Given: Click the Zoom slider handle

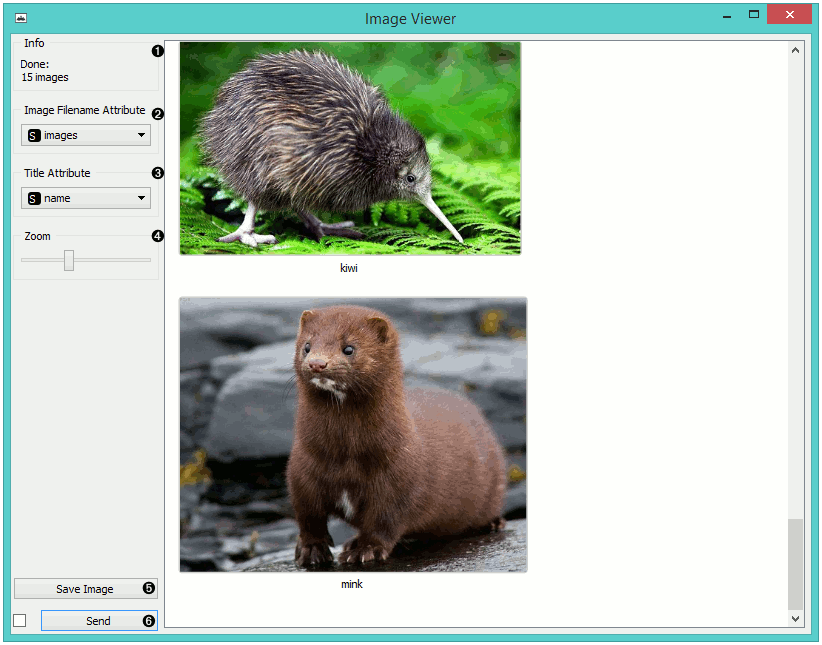Looking at the screenshot, I should pos(69,260).
